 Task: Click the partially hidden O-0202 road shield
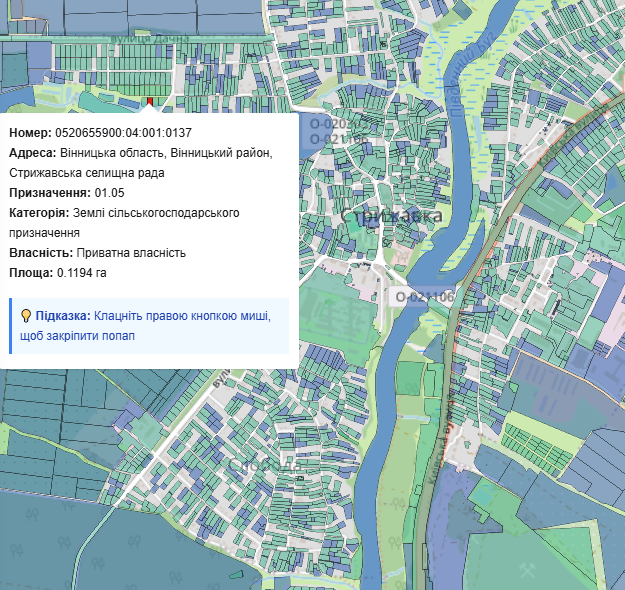(x=325, y=124)
